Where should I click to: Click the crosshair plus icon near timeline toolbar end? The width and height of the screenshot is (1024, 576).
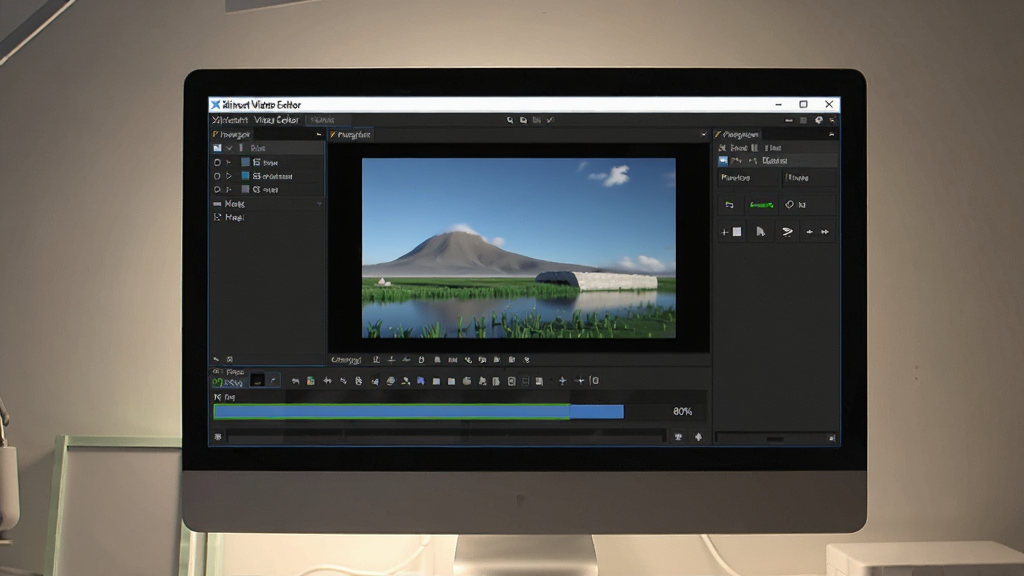562,381
